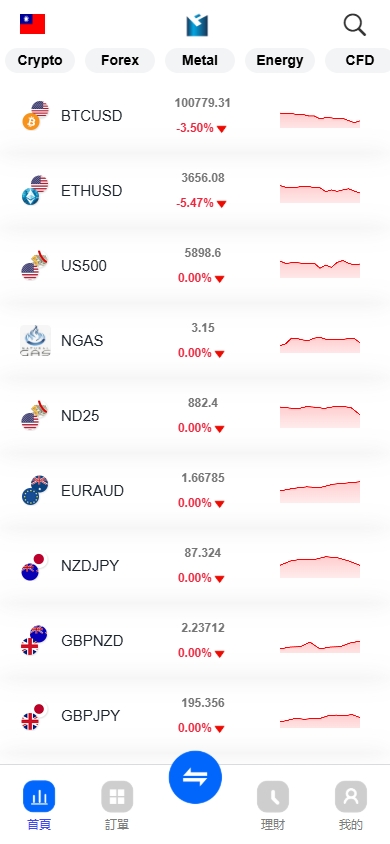
Task: Open the US500 index listing
Action: tap(195, 266)
